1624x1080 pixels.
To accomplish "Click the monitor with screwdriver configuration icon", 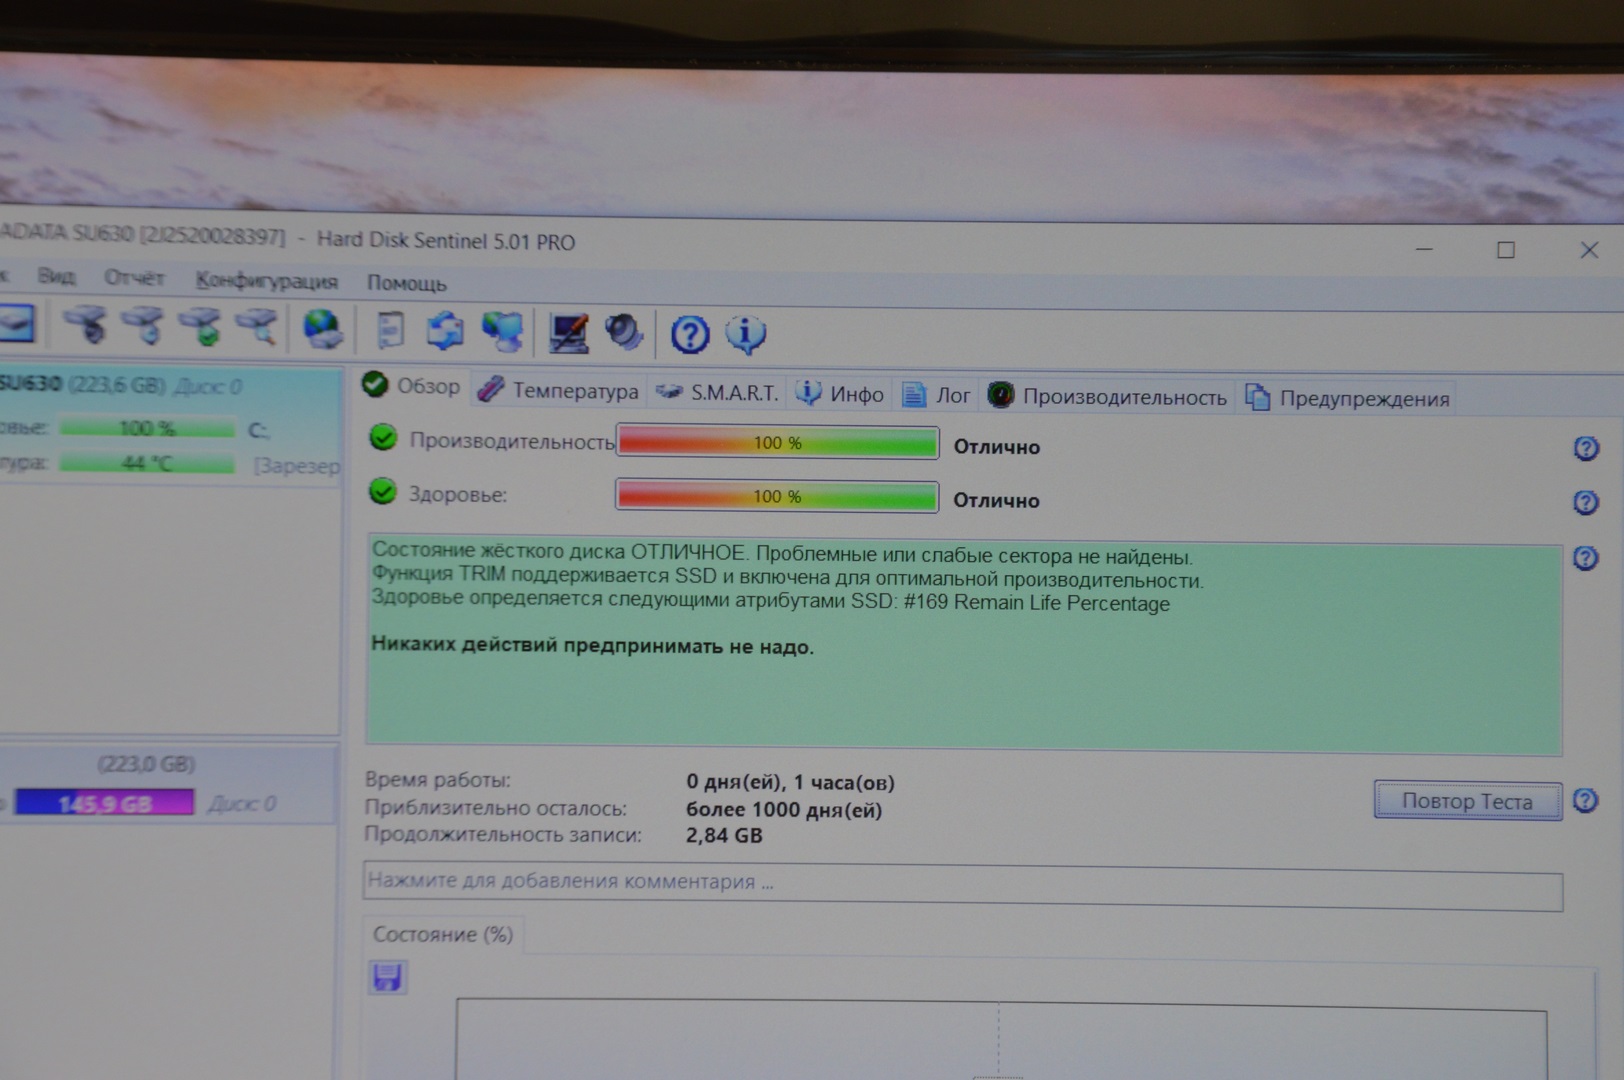I will [568, 333].
